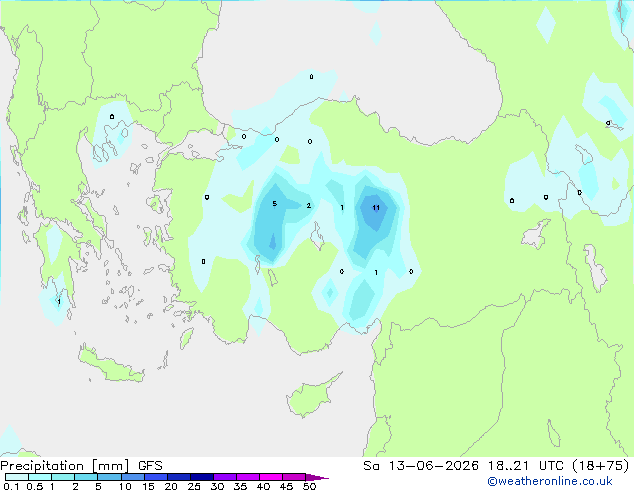Click the 'Precipitation [mm] GFS' title text
The image size is (634, 490).
[82, 466]
